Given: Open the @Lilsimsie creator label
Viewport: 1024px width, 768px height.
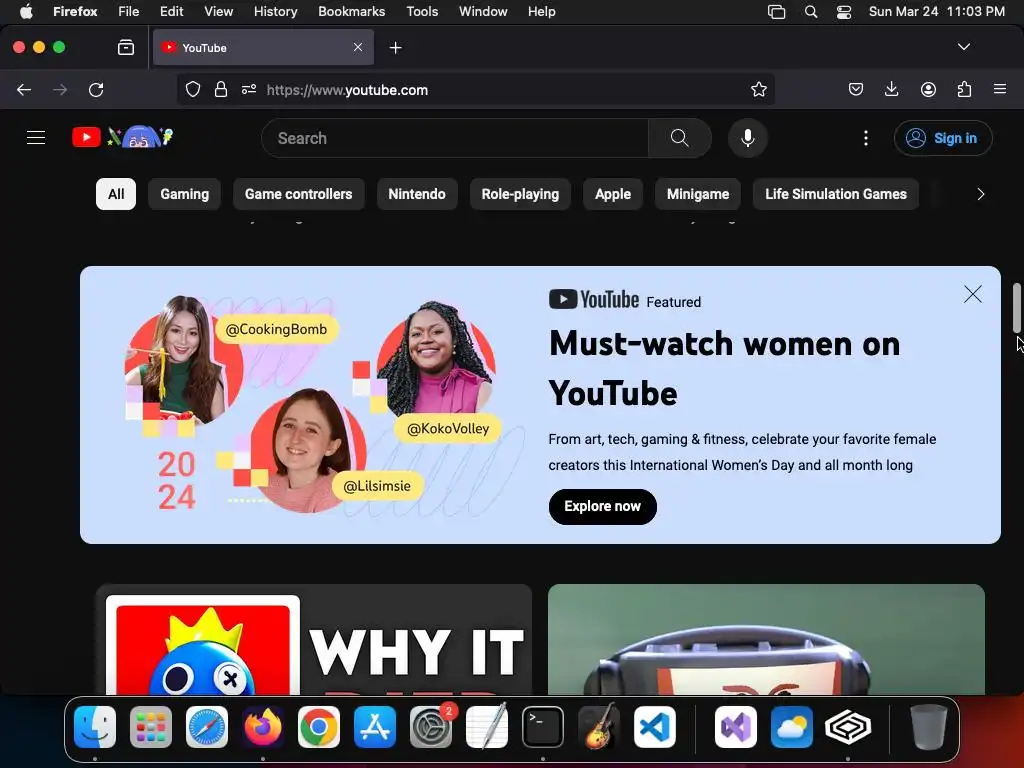Looking at the screenshot, I should [377, 486].
